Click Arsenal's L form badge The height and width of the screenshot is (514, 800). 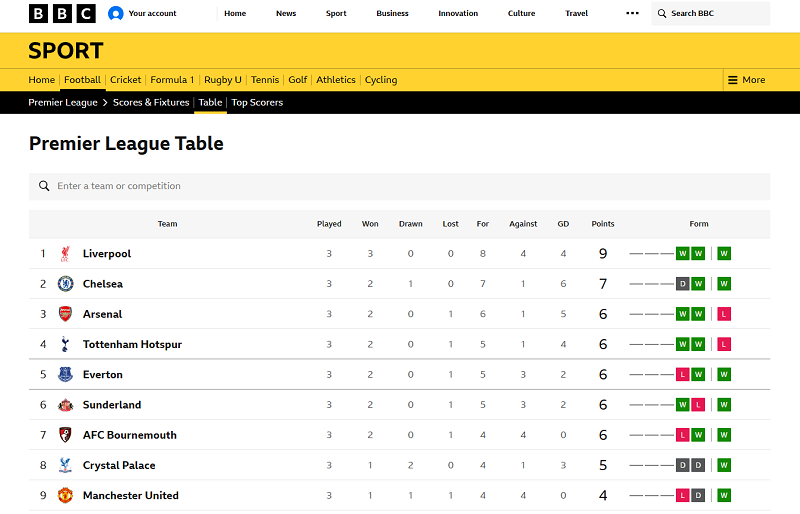click(x=724, y=314)
